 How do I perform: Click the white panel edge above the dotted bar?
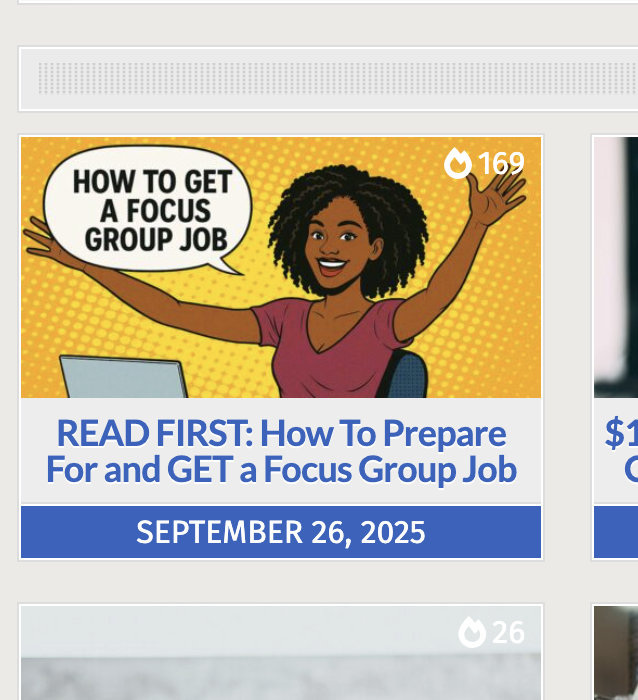(x=328, y=2)
